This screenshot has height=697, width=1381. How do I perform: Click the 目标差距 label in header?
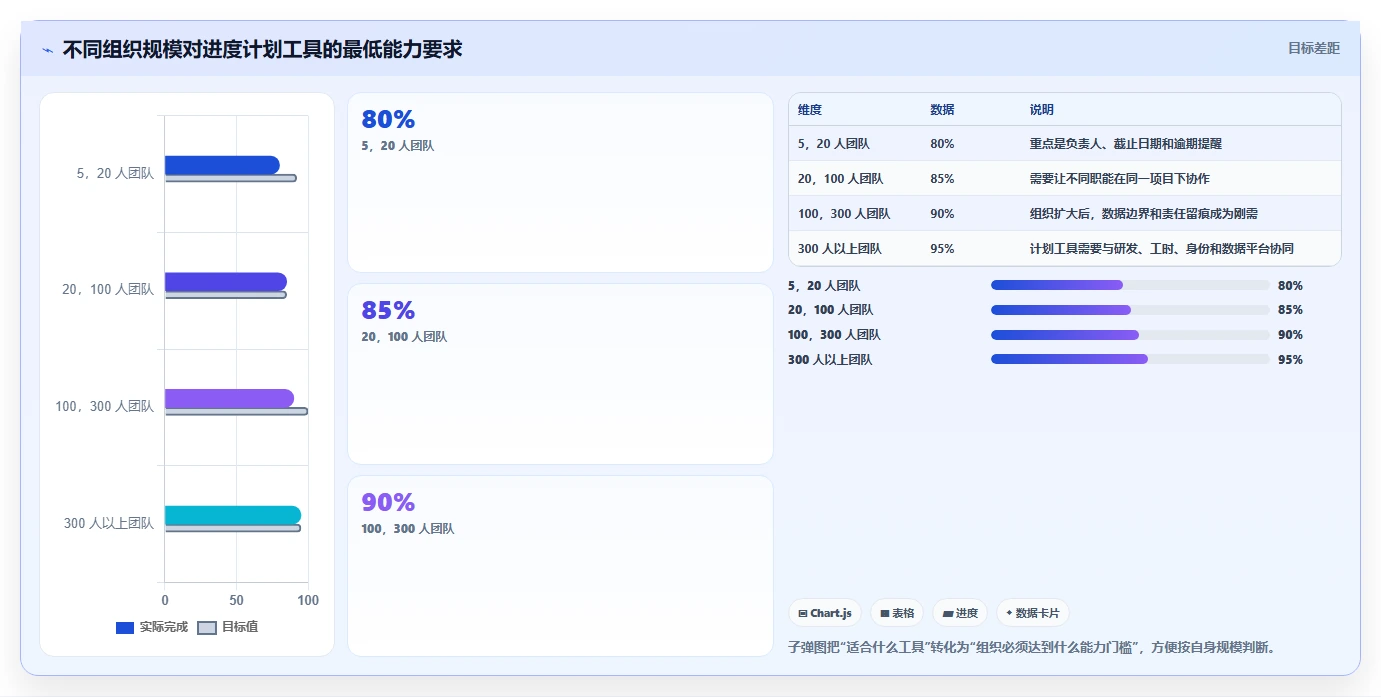pyautogui.click(x=1313, y=48)
